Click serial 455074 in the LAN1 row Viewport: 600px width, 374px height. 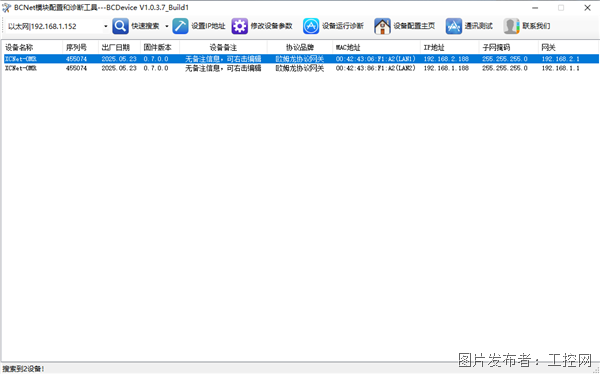click(77, 59)
